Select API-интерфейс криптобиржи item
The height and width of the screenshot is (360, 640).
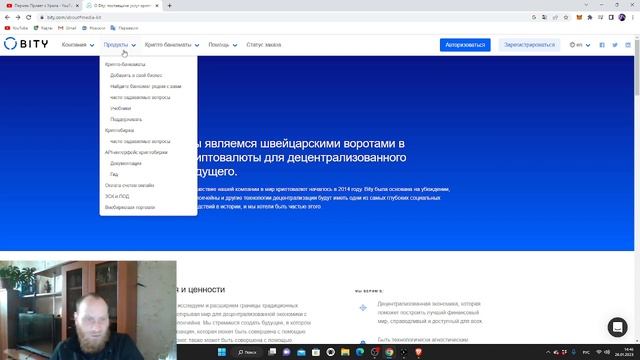point(136,153)
